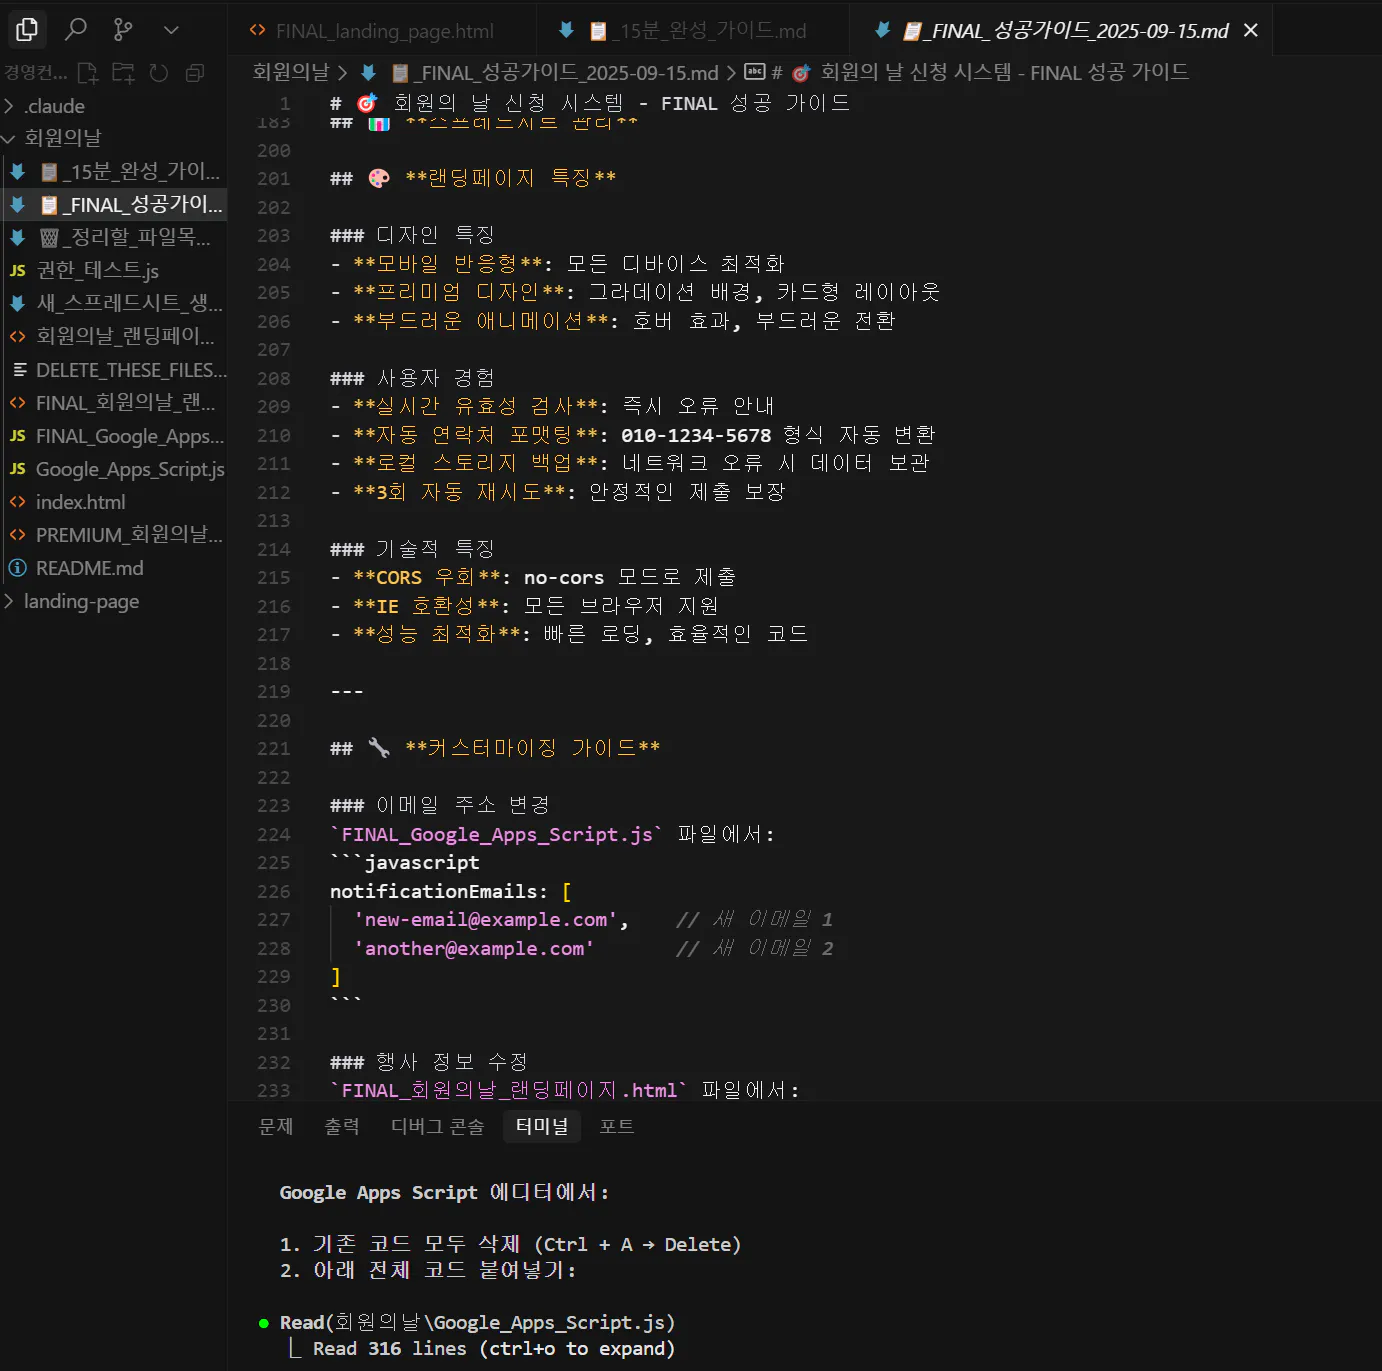The image size is (1382, 1371).
Task: Click the markdown arrow icon beside _정리할_파일목
Action: (18, 237)
